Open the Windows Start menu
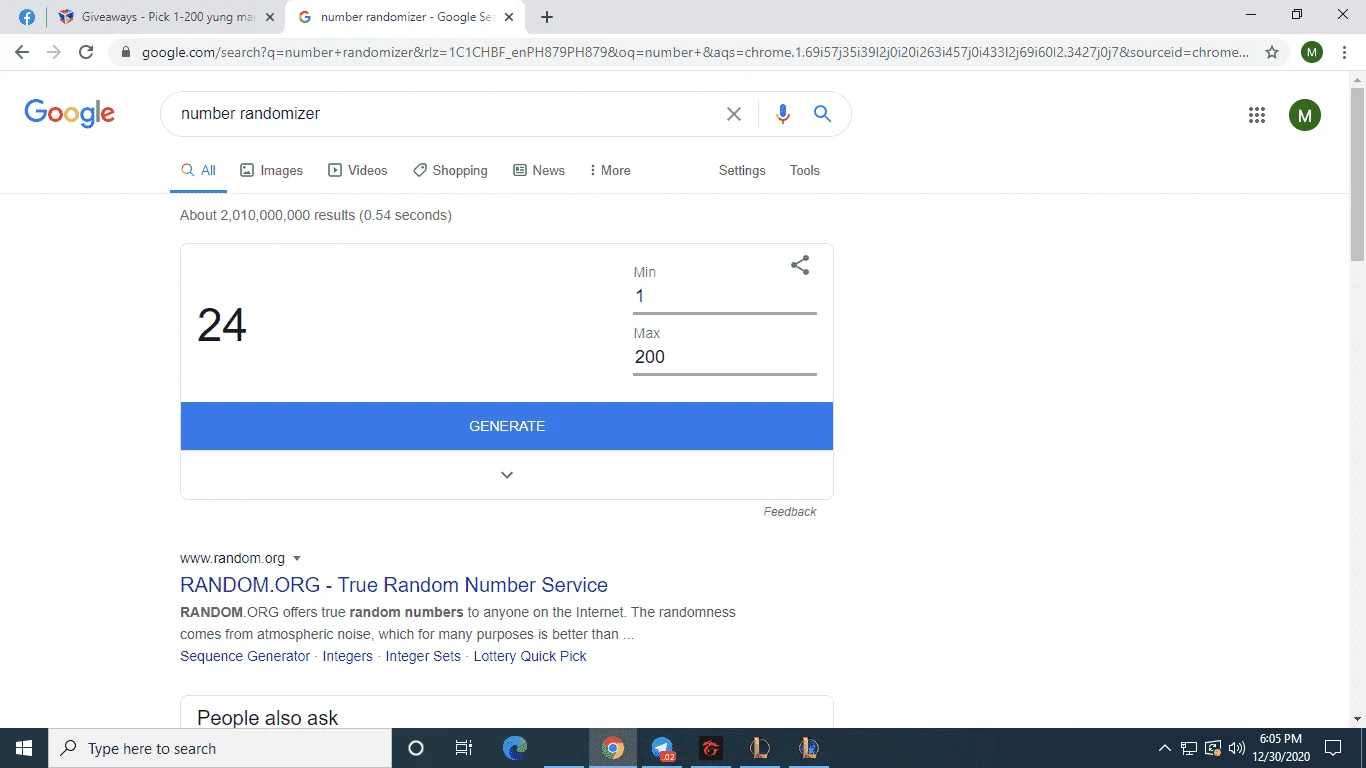The image size is (1366, 768). coord(24,748)
